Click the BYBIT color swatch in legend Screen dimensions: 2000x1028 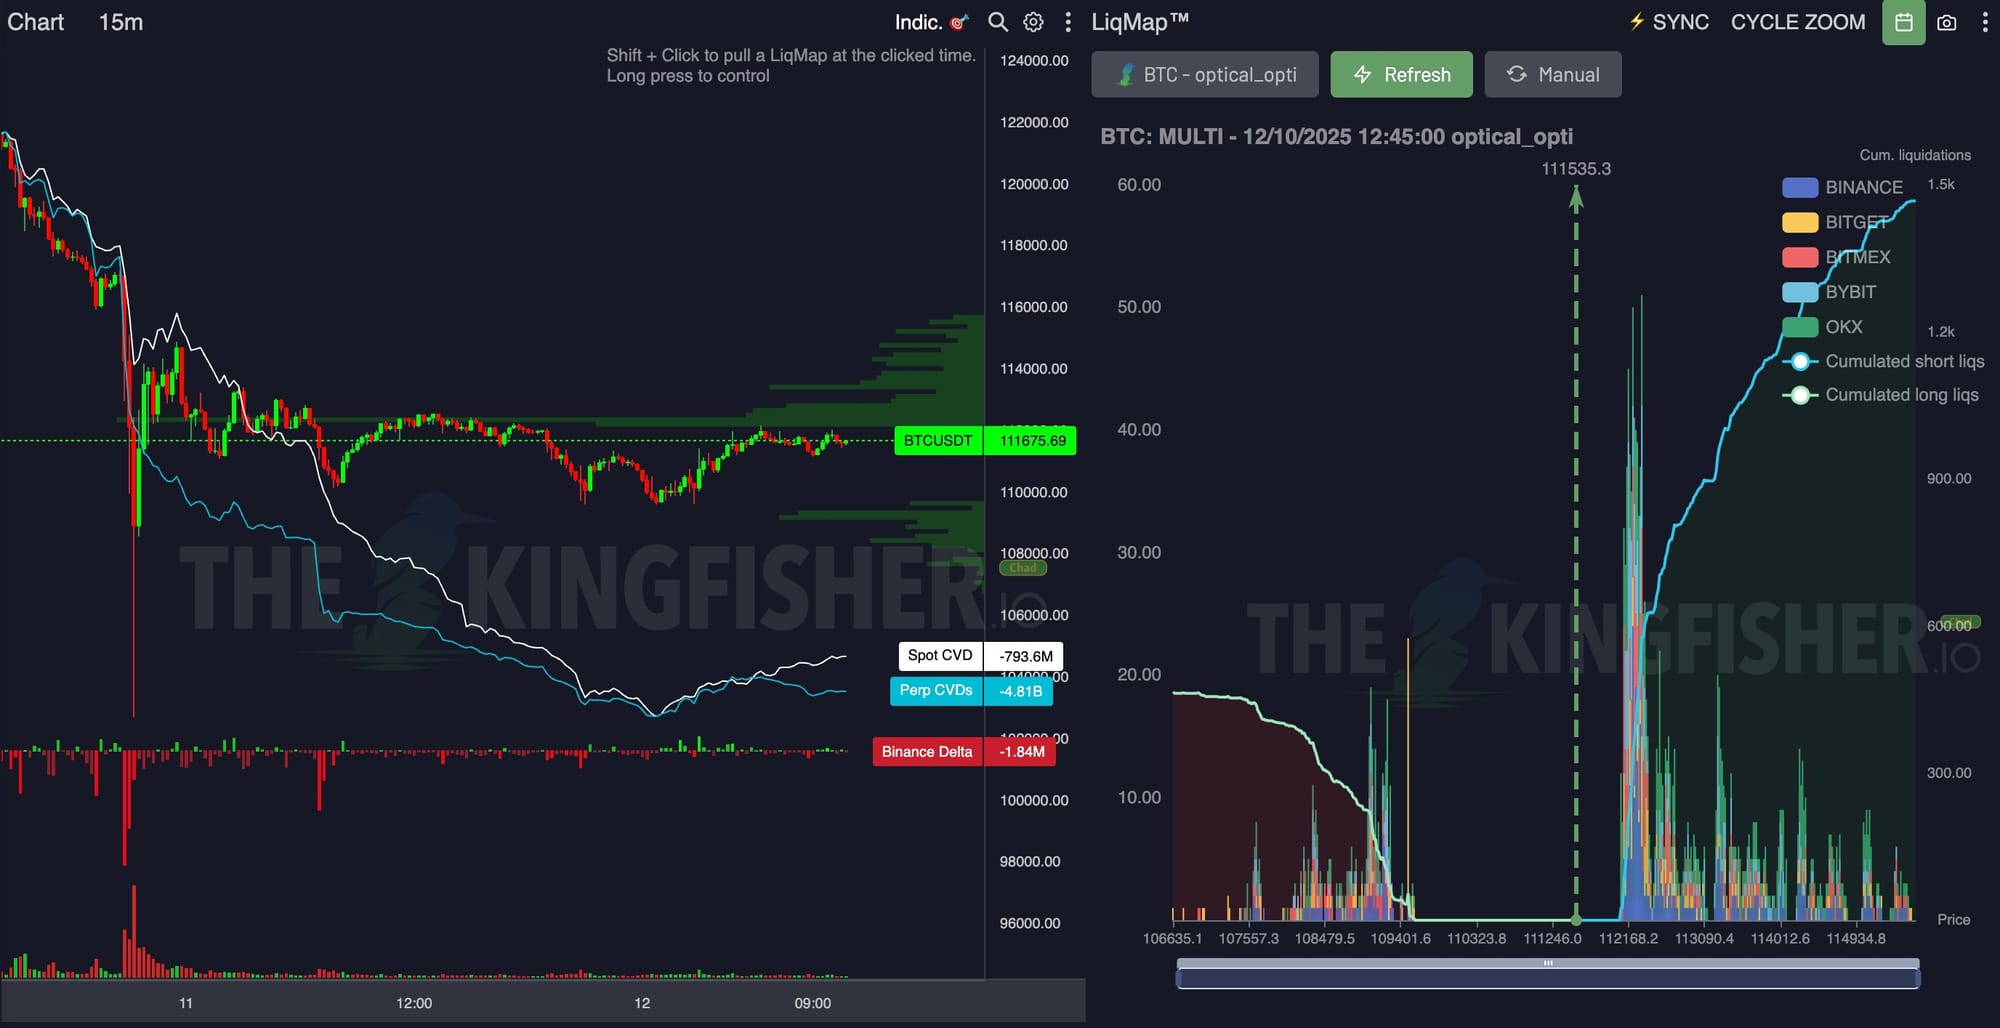1799,292
